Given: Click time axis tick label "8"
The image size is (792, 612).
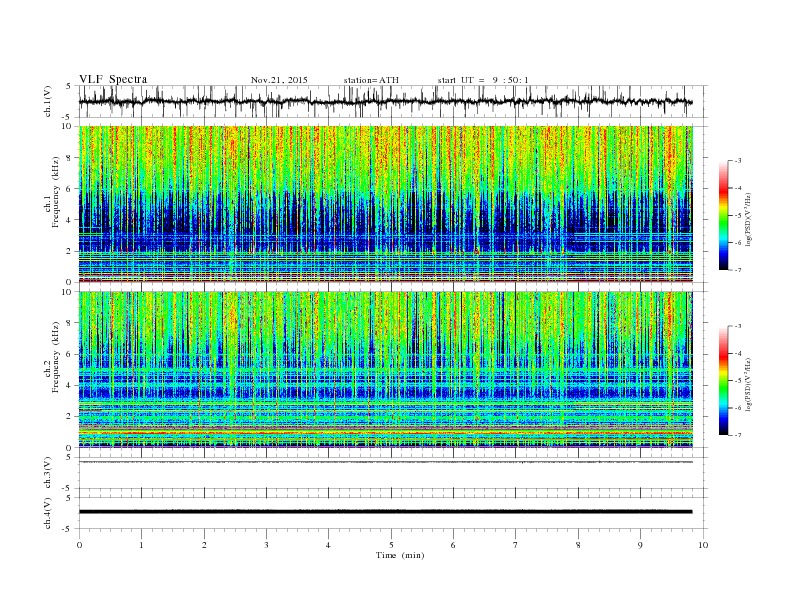Looking at the screenshot, I should 578,545.
